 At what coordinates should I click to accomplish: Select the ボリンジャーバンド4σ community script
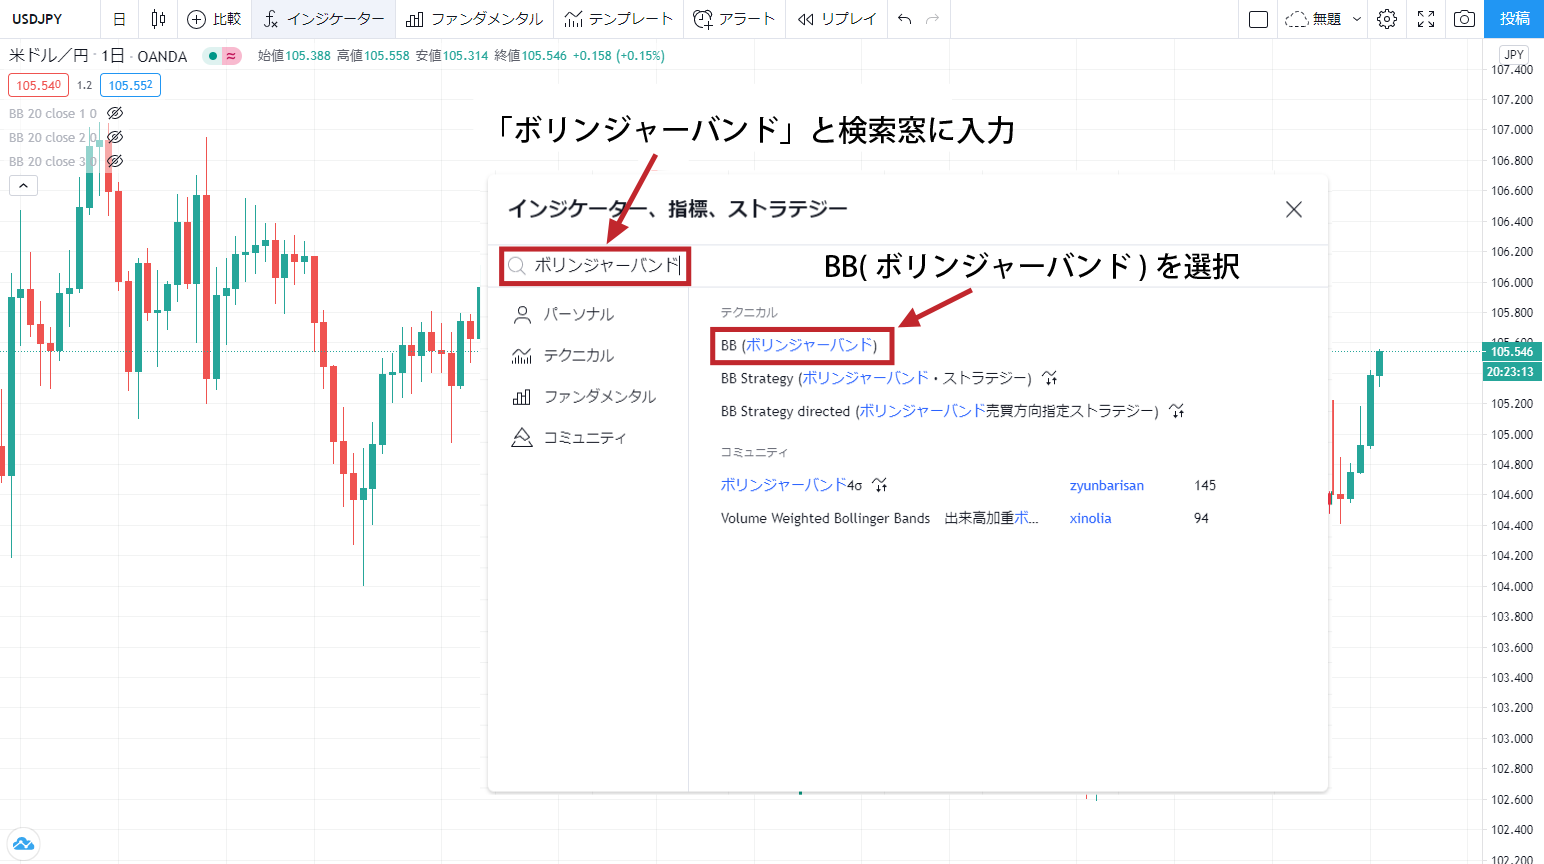pyautogui.click(x=791, y=485)
